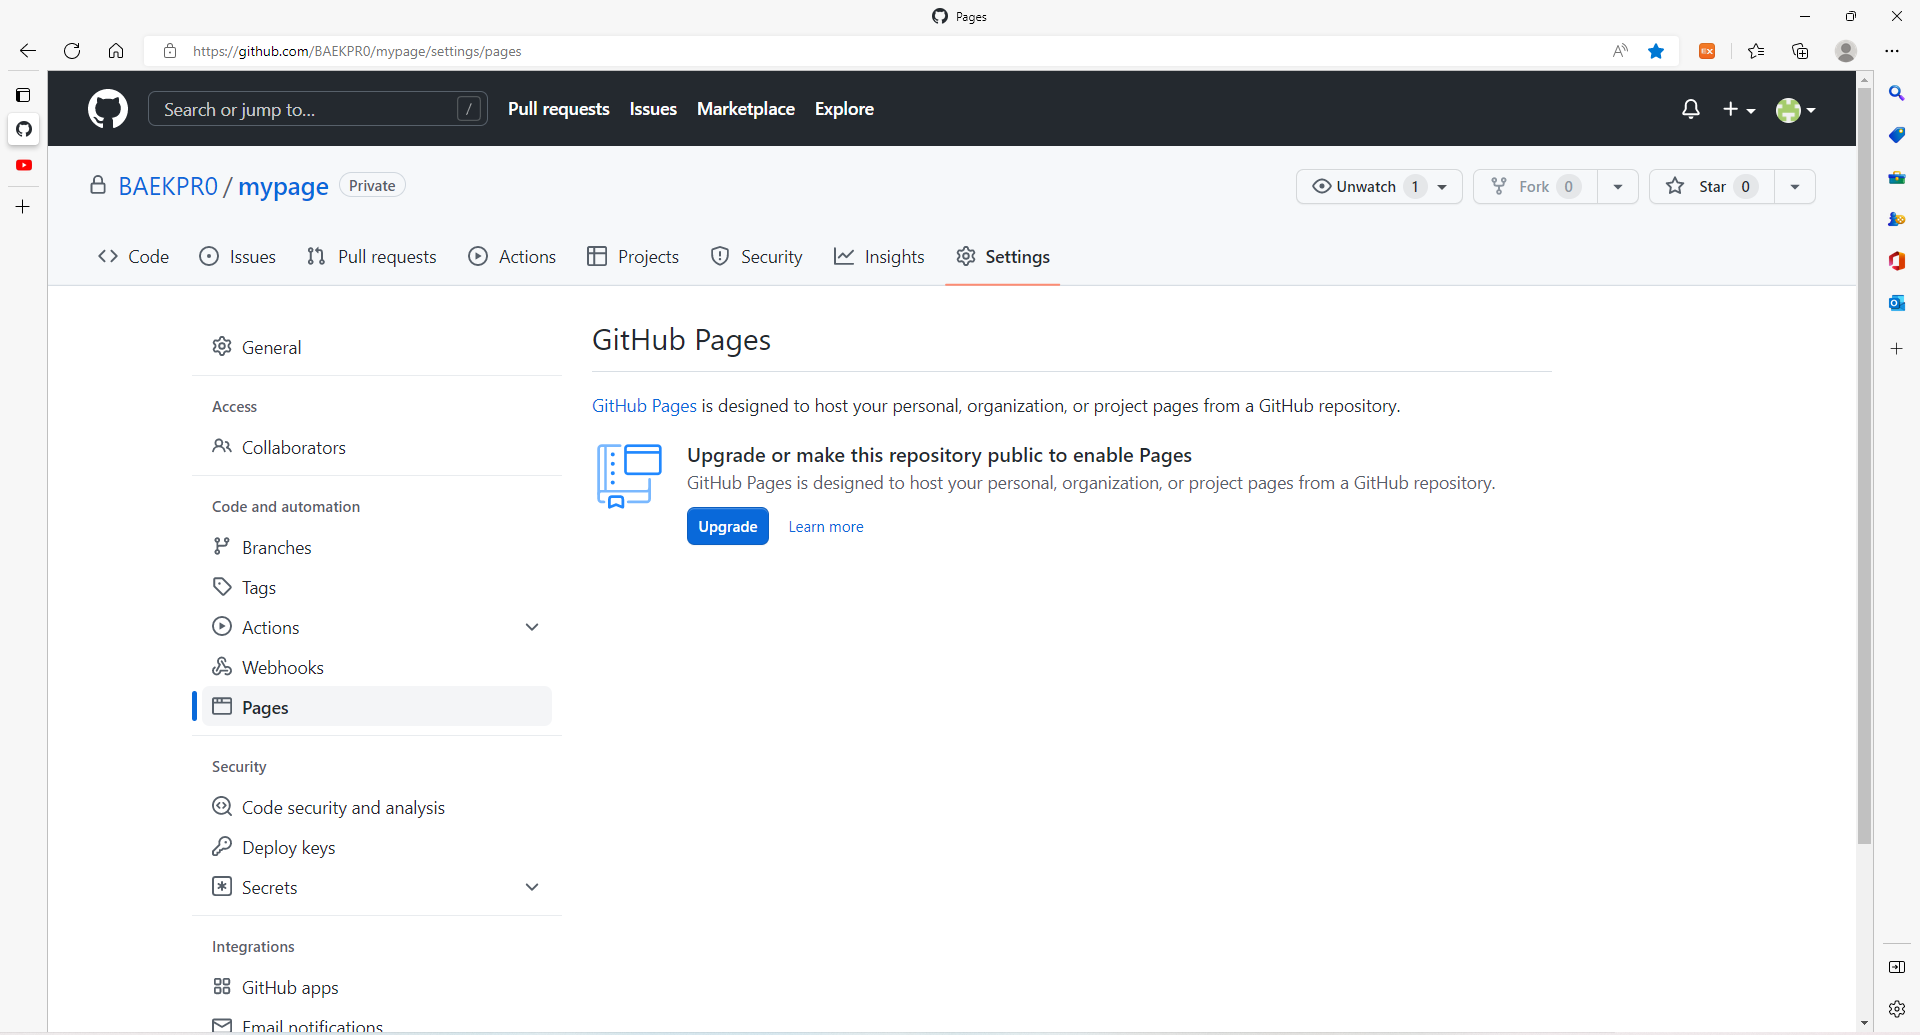The width and height of the screenshot is (1920, 1035).
Task: Open the create new plus menu
Action: [1739, 109]
